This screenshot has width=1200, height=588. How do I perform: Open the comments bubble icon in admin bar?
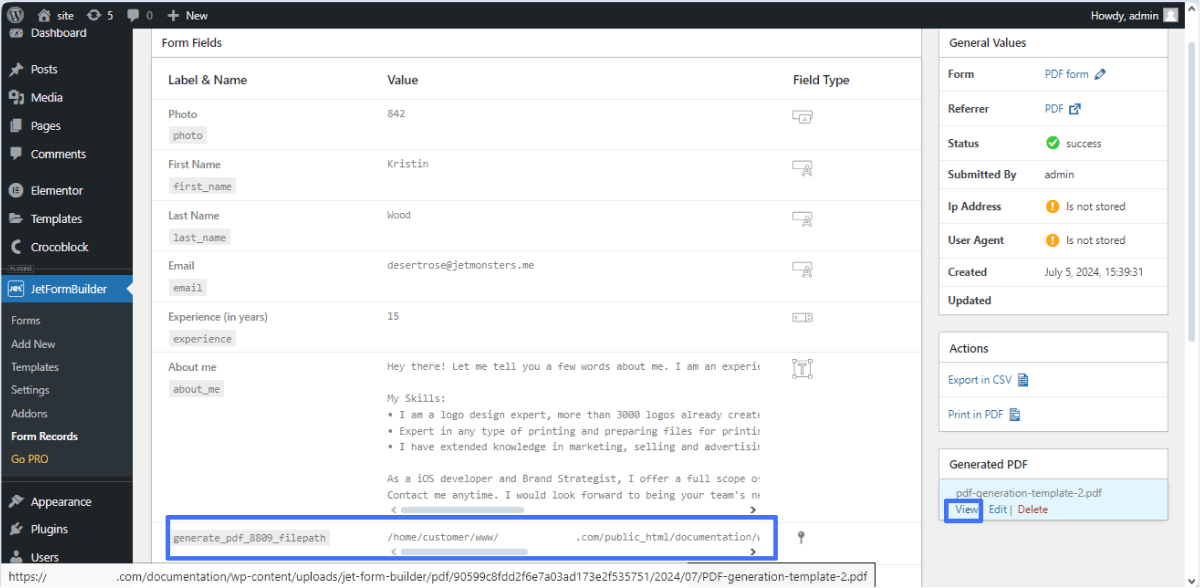tap(135, 15)
